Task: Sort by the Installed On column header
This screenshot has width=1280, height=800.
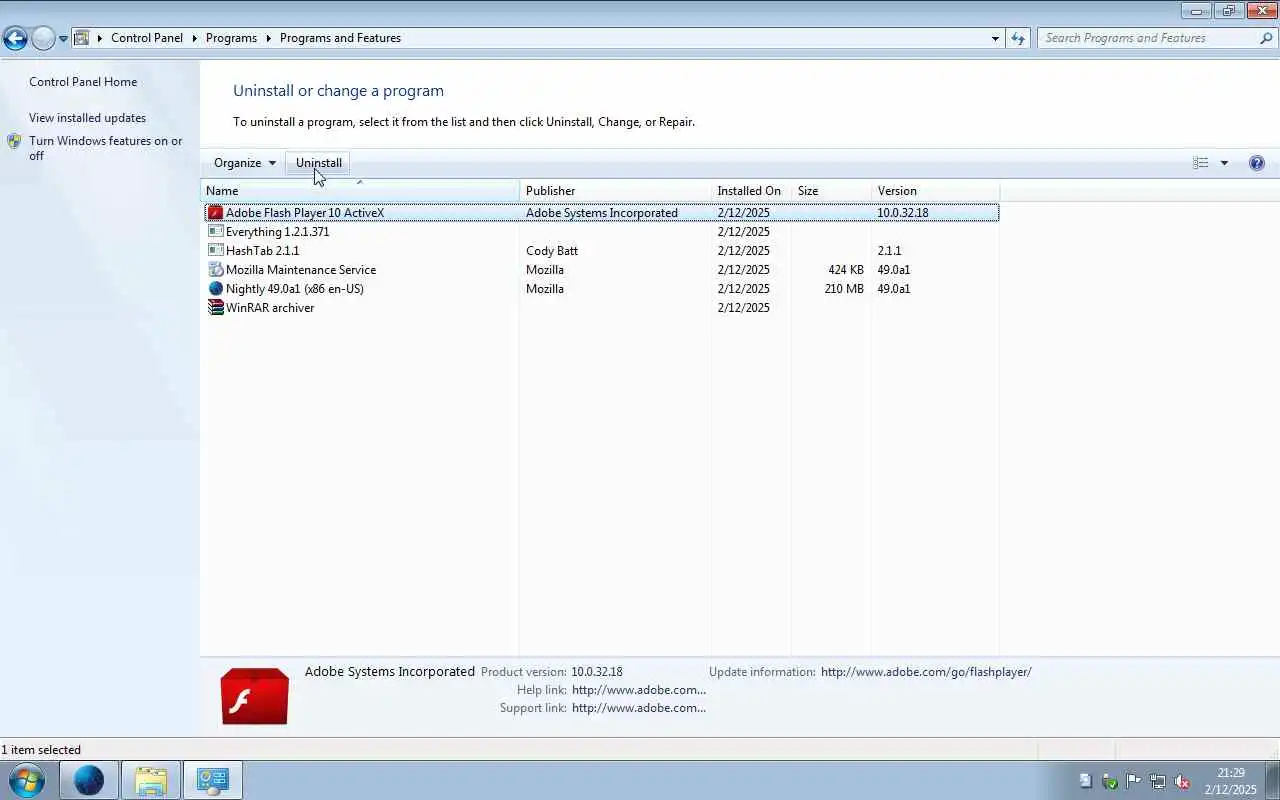Action: coord(751,191)
